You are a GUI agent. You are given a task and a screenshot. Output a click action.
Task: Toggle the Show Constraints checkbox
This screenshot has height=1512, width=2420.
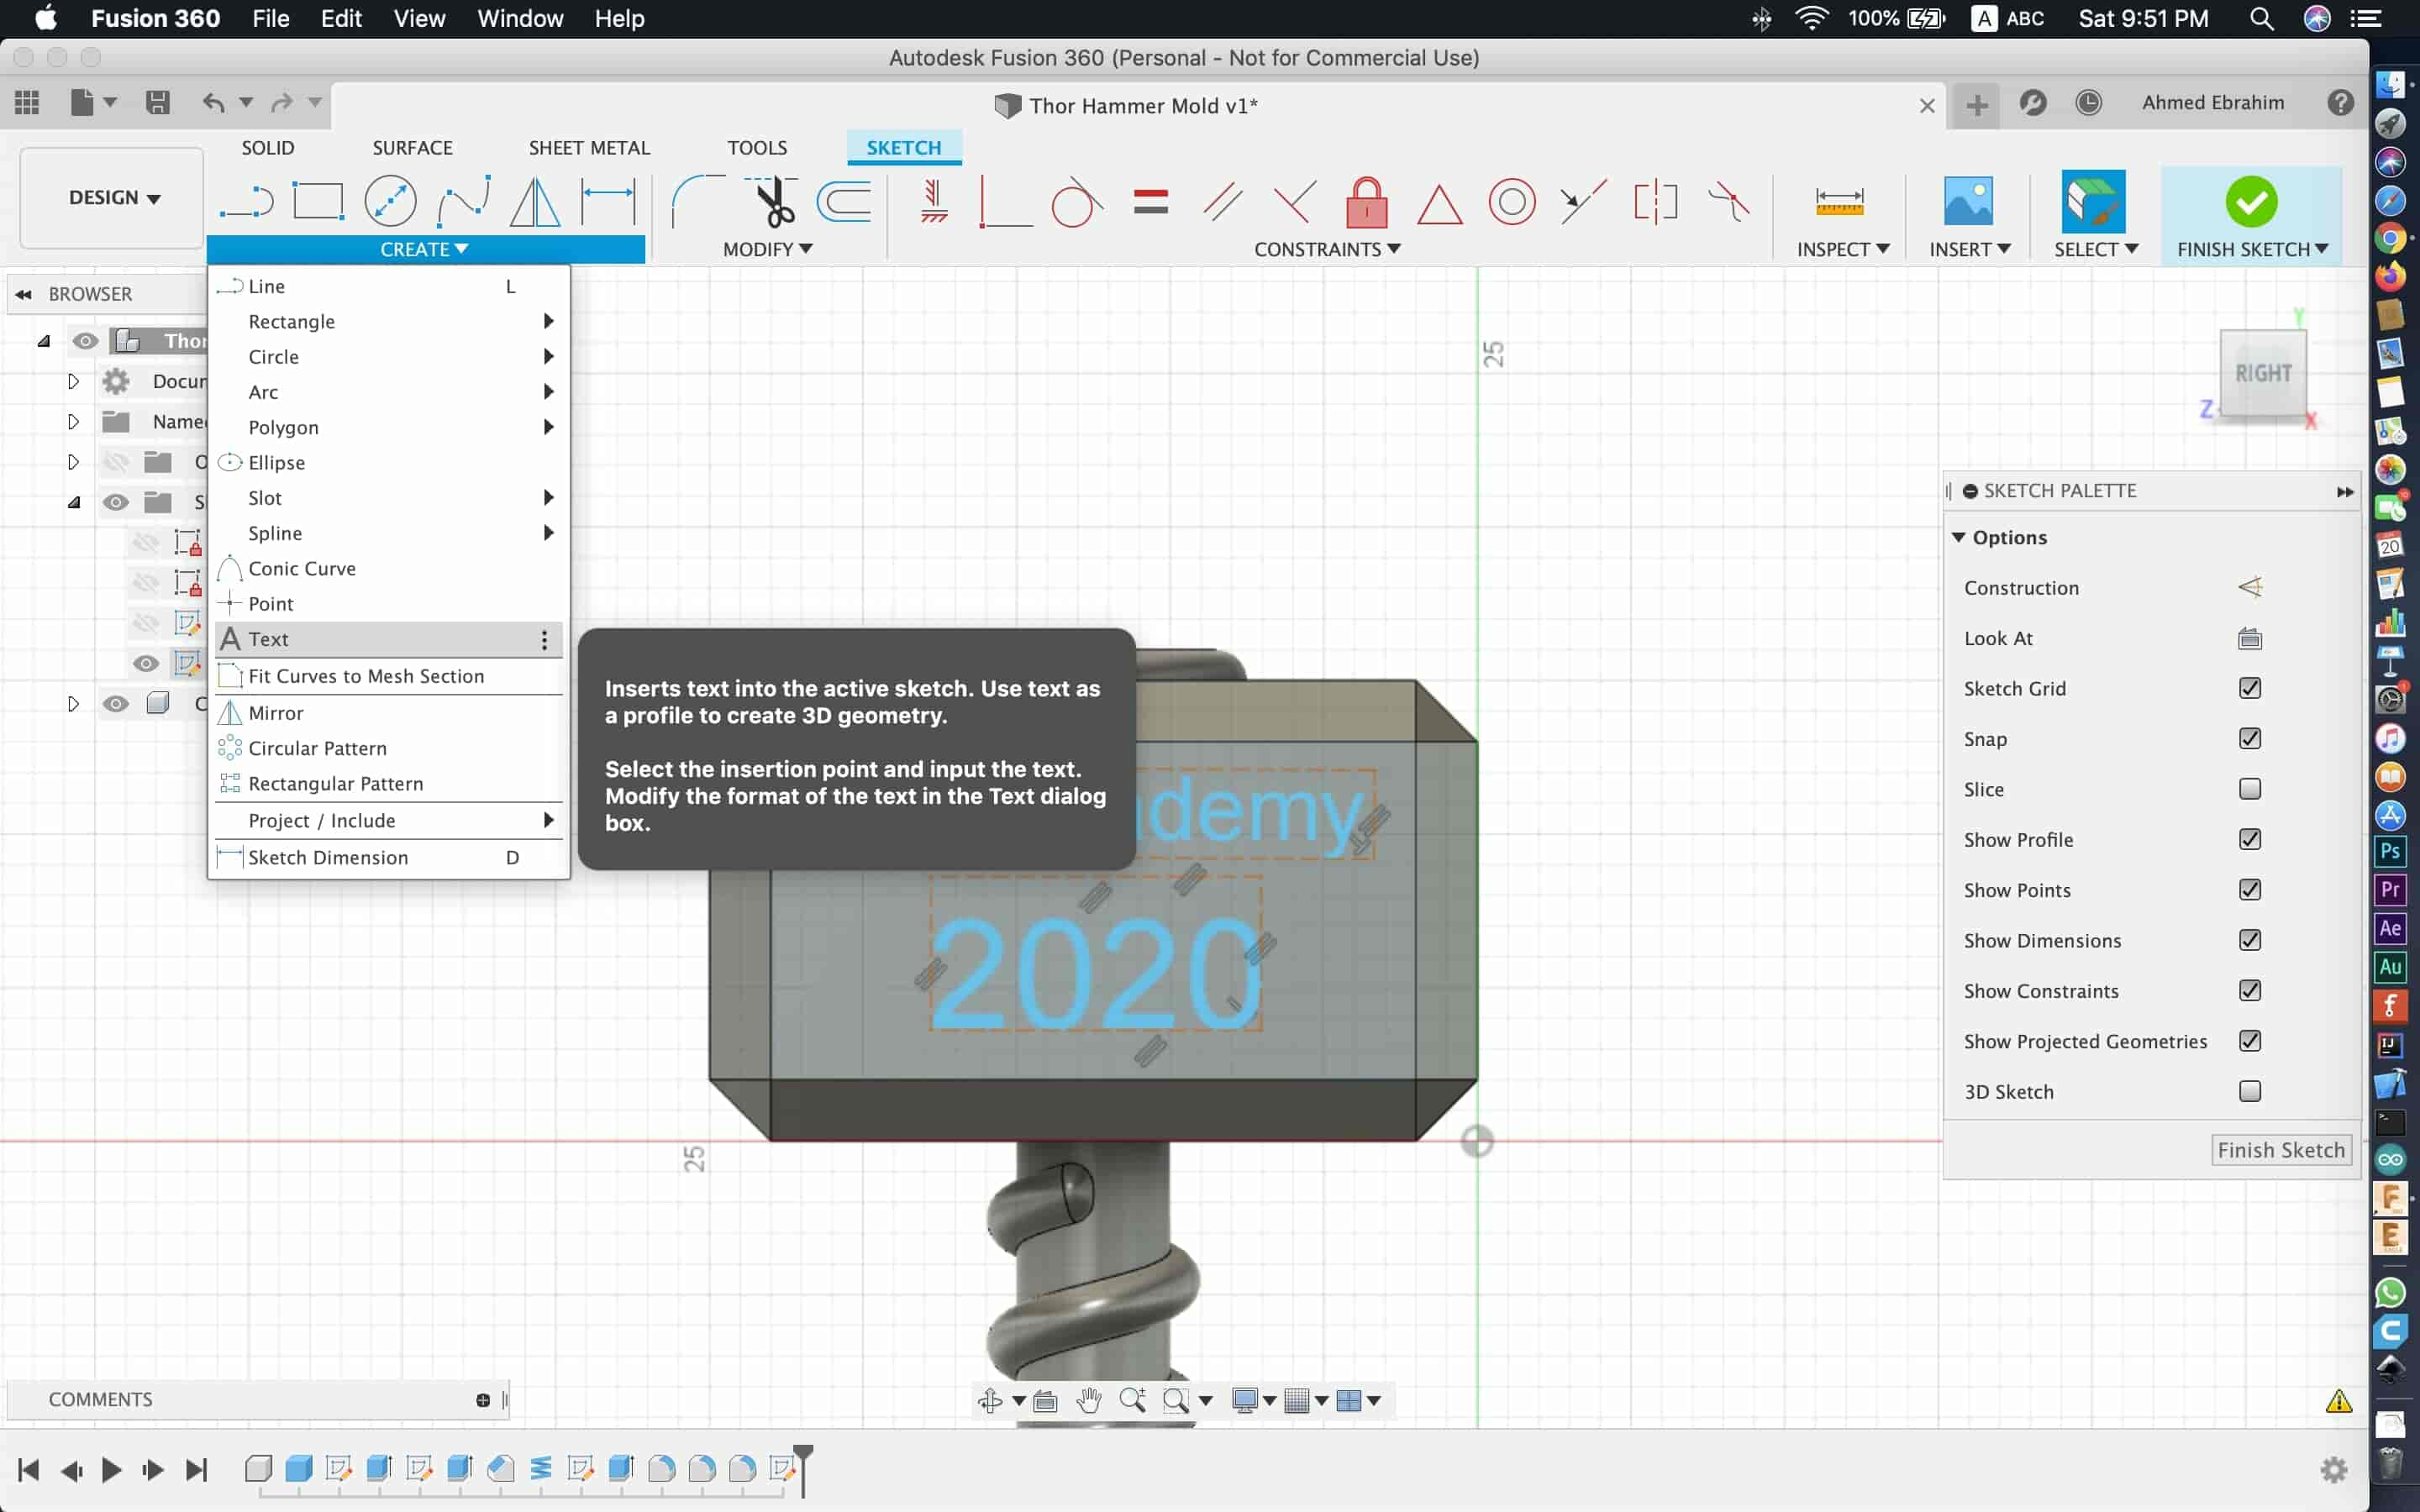[x=2249, y=990]
